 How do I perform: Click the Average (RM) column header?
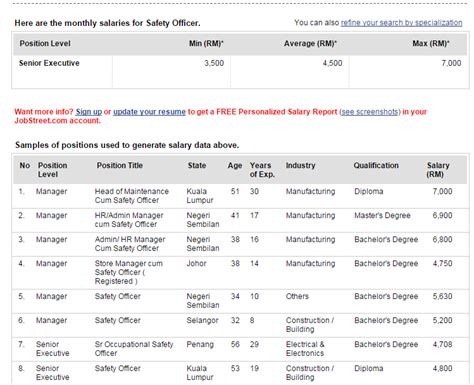[x=310, y=44]
